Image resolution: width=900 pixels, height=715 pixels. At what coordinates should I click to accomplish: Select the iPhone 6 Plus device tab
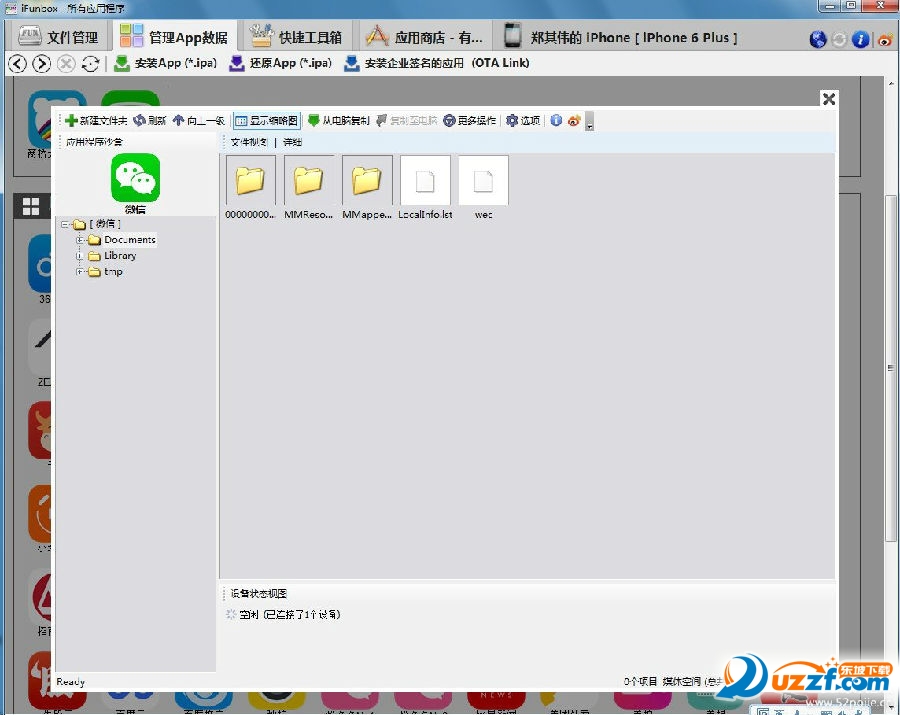[x=620, y=37]
